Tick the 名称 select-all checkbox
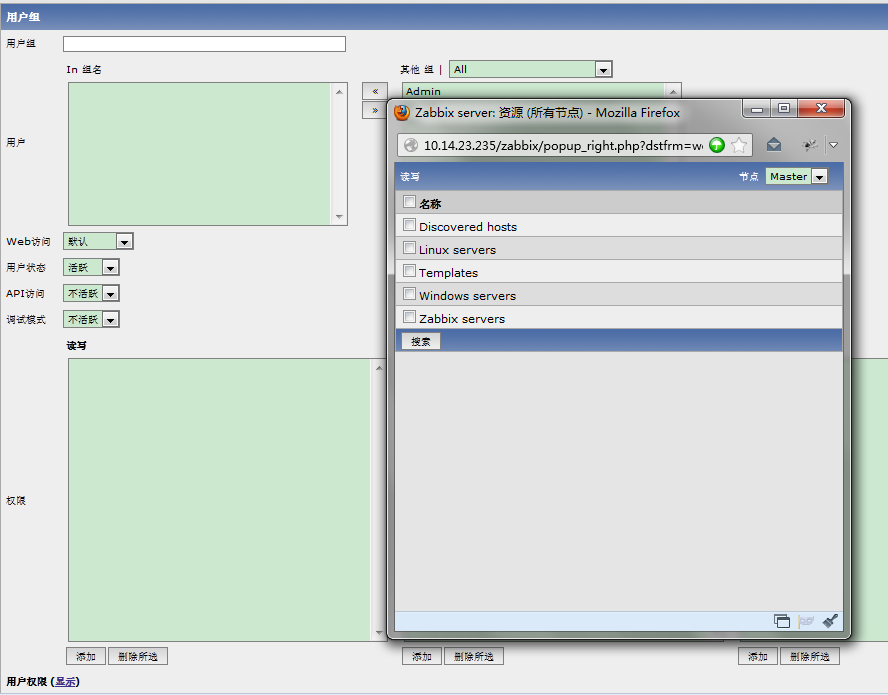This screenshot has width=888, height=695. [409, 202]
